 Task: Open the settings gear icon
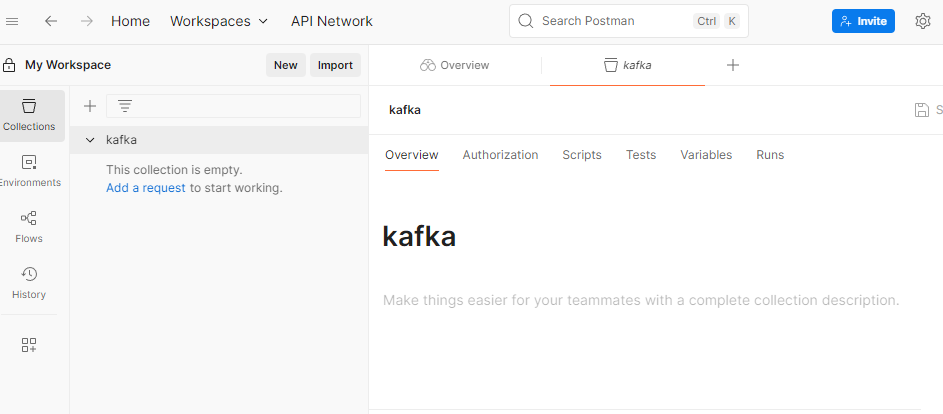[923, 21]
